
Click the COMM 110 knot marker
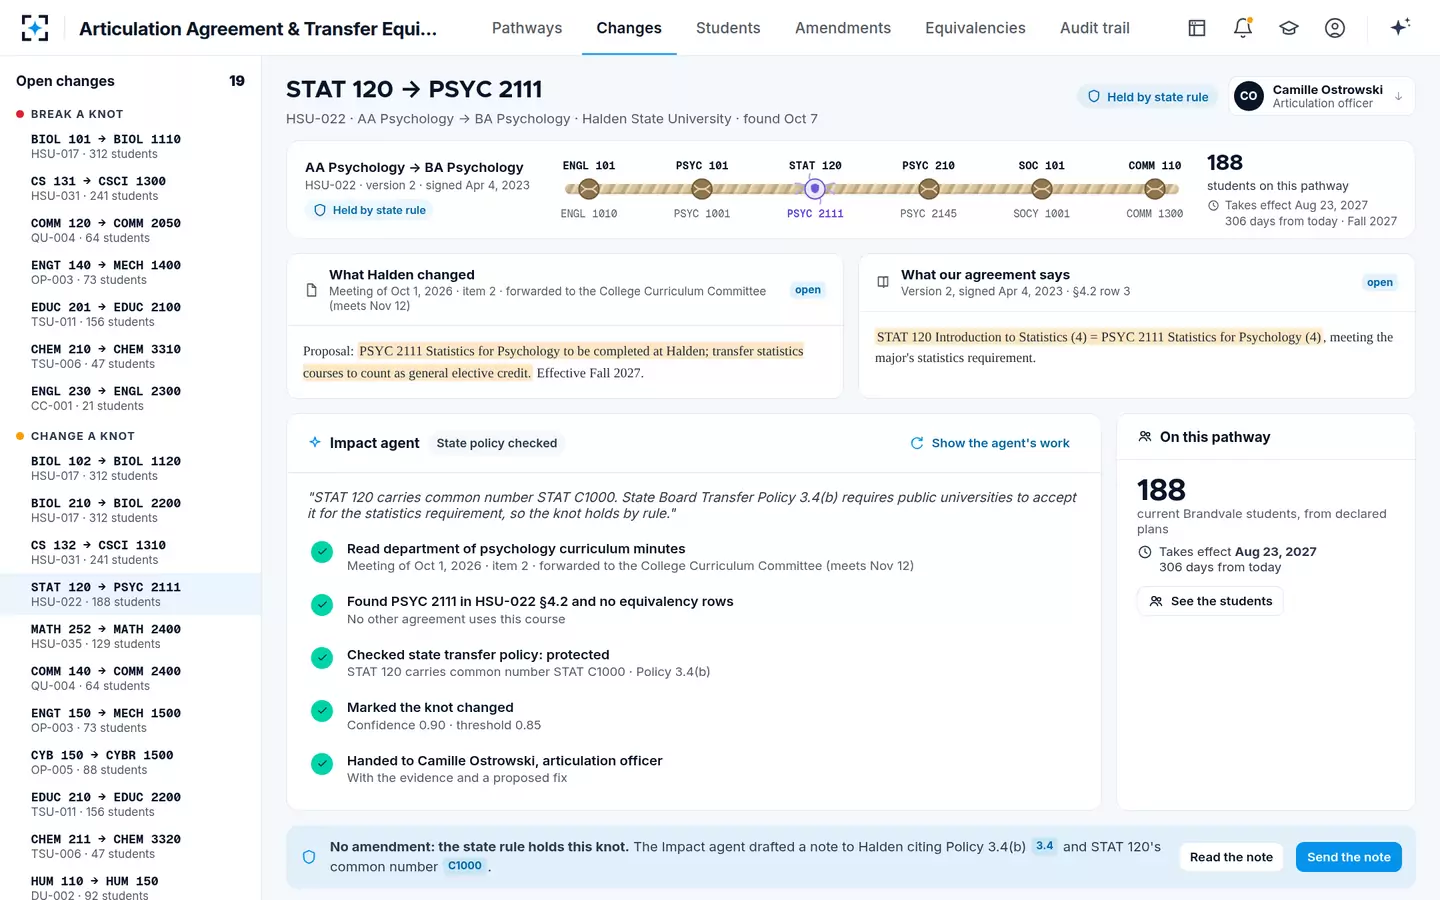[x=1155, y=188]
